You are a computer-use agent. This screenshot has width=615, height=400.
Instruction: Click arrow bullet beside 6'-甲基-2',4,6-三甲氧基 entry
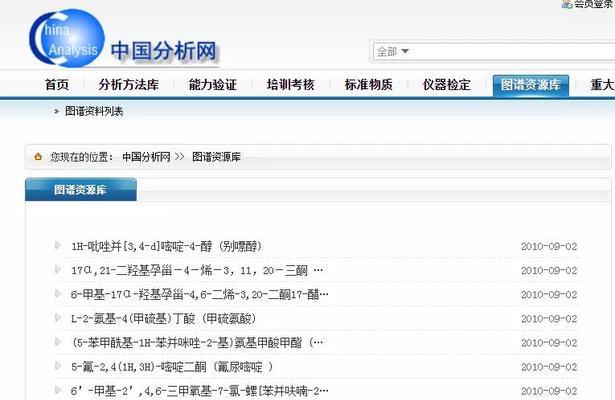pyautogui.click(x=58, y=390)
